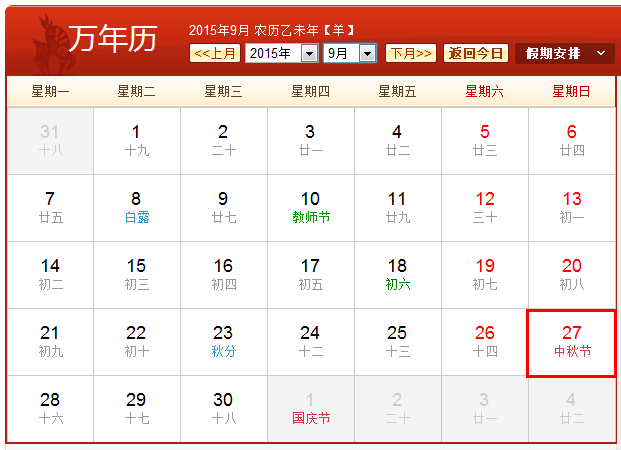Select September 18 with green 初六
621x450 pixels.
(x=398, y=275)
